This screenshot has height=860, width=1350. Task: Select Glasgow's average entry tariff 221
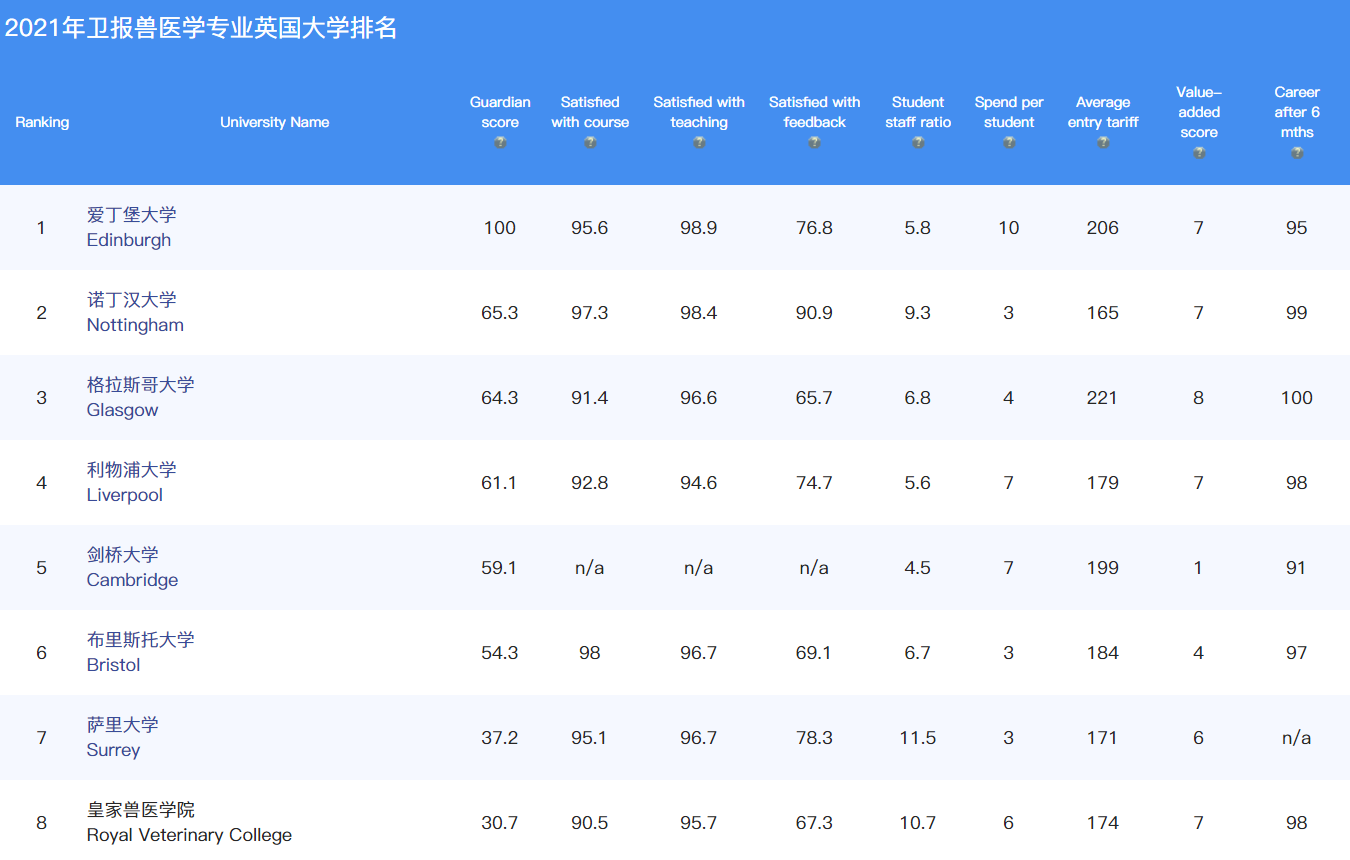tap(1103, 398)
